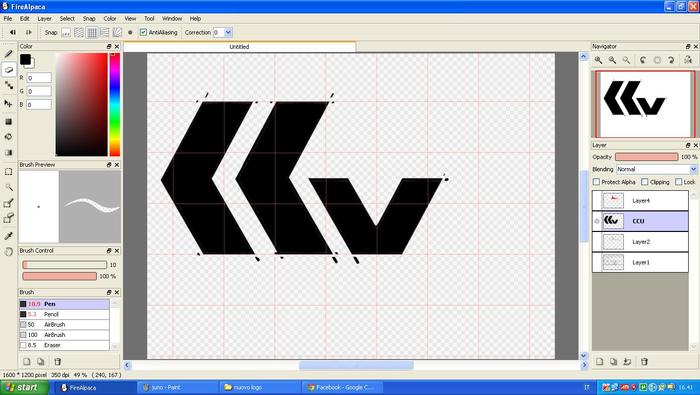Float the Brush Control panel
700x395 pixels.
click(x=109, y=251)
